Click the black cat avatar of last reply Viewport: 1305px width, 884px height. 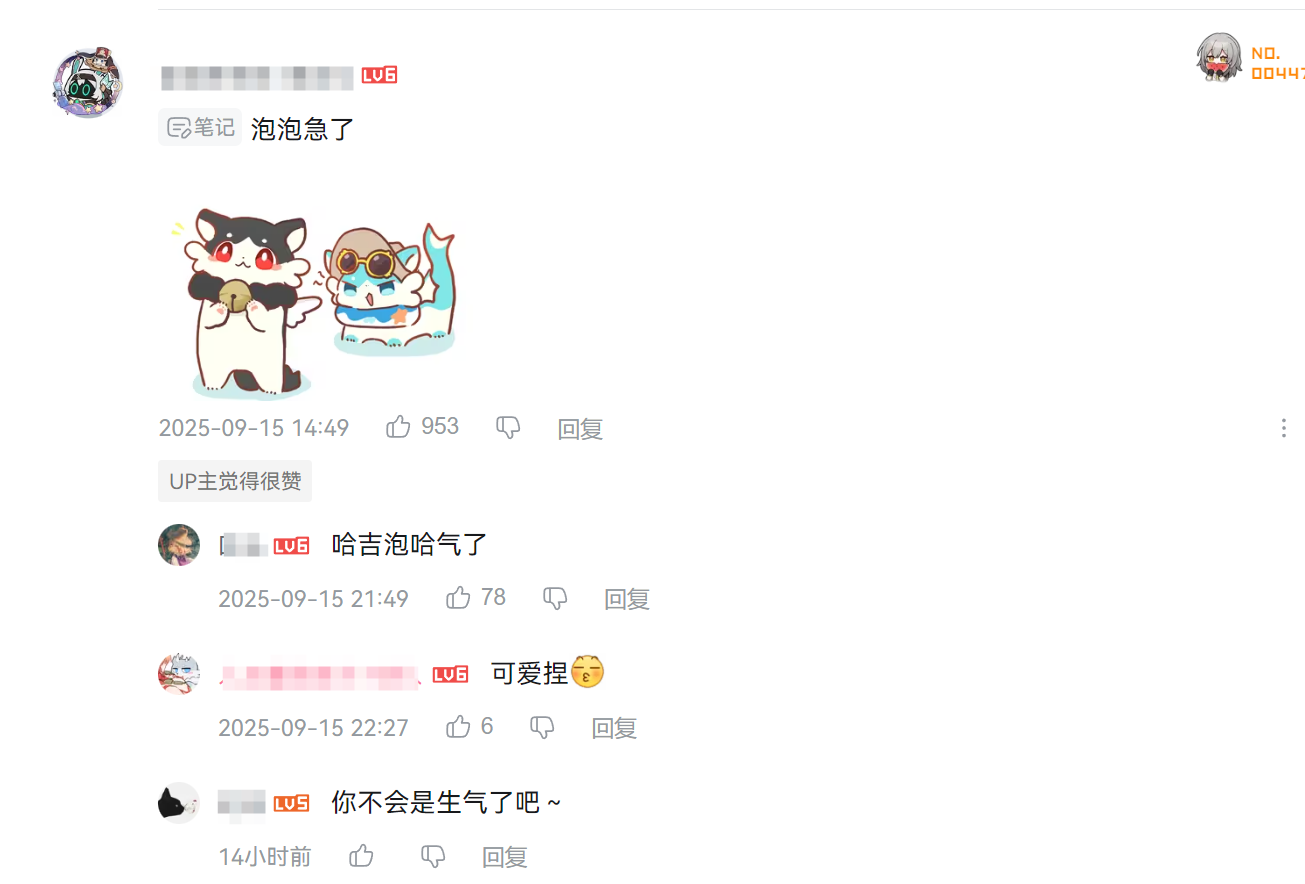coord(179,803)
